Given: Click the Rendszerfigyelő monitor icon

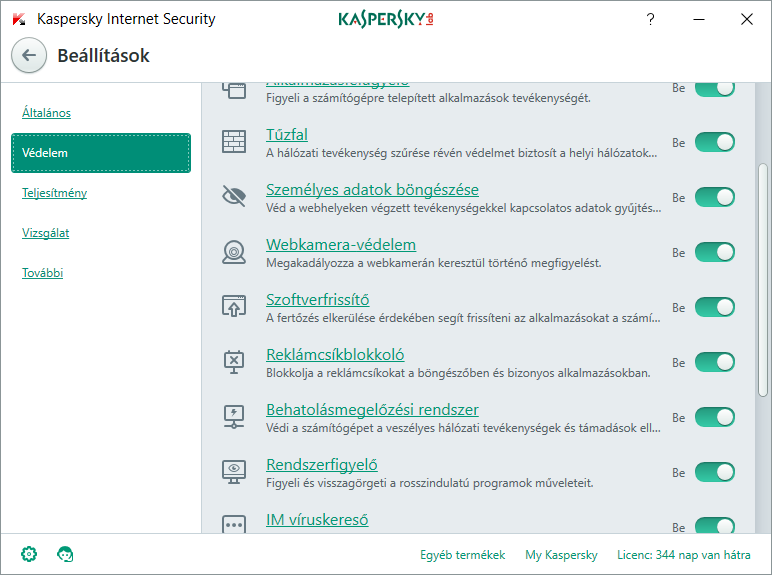Looking at the screenshot, I should click(x=234, y=472).
